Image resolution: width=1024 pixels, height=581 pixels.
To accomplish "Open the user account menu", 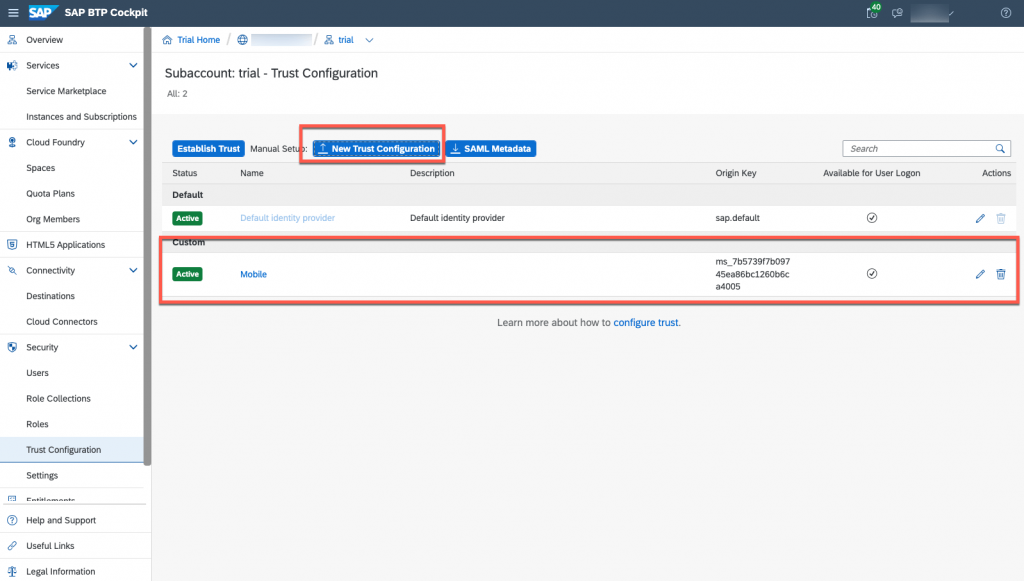I will tap(932, 13).
